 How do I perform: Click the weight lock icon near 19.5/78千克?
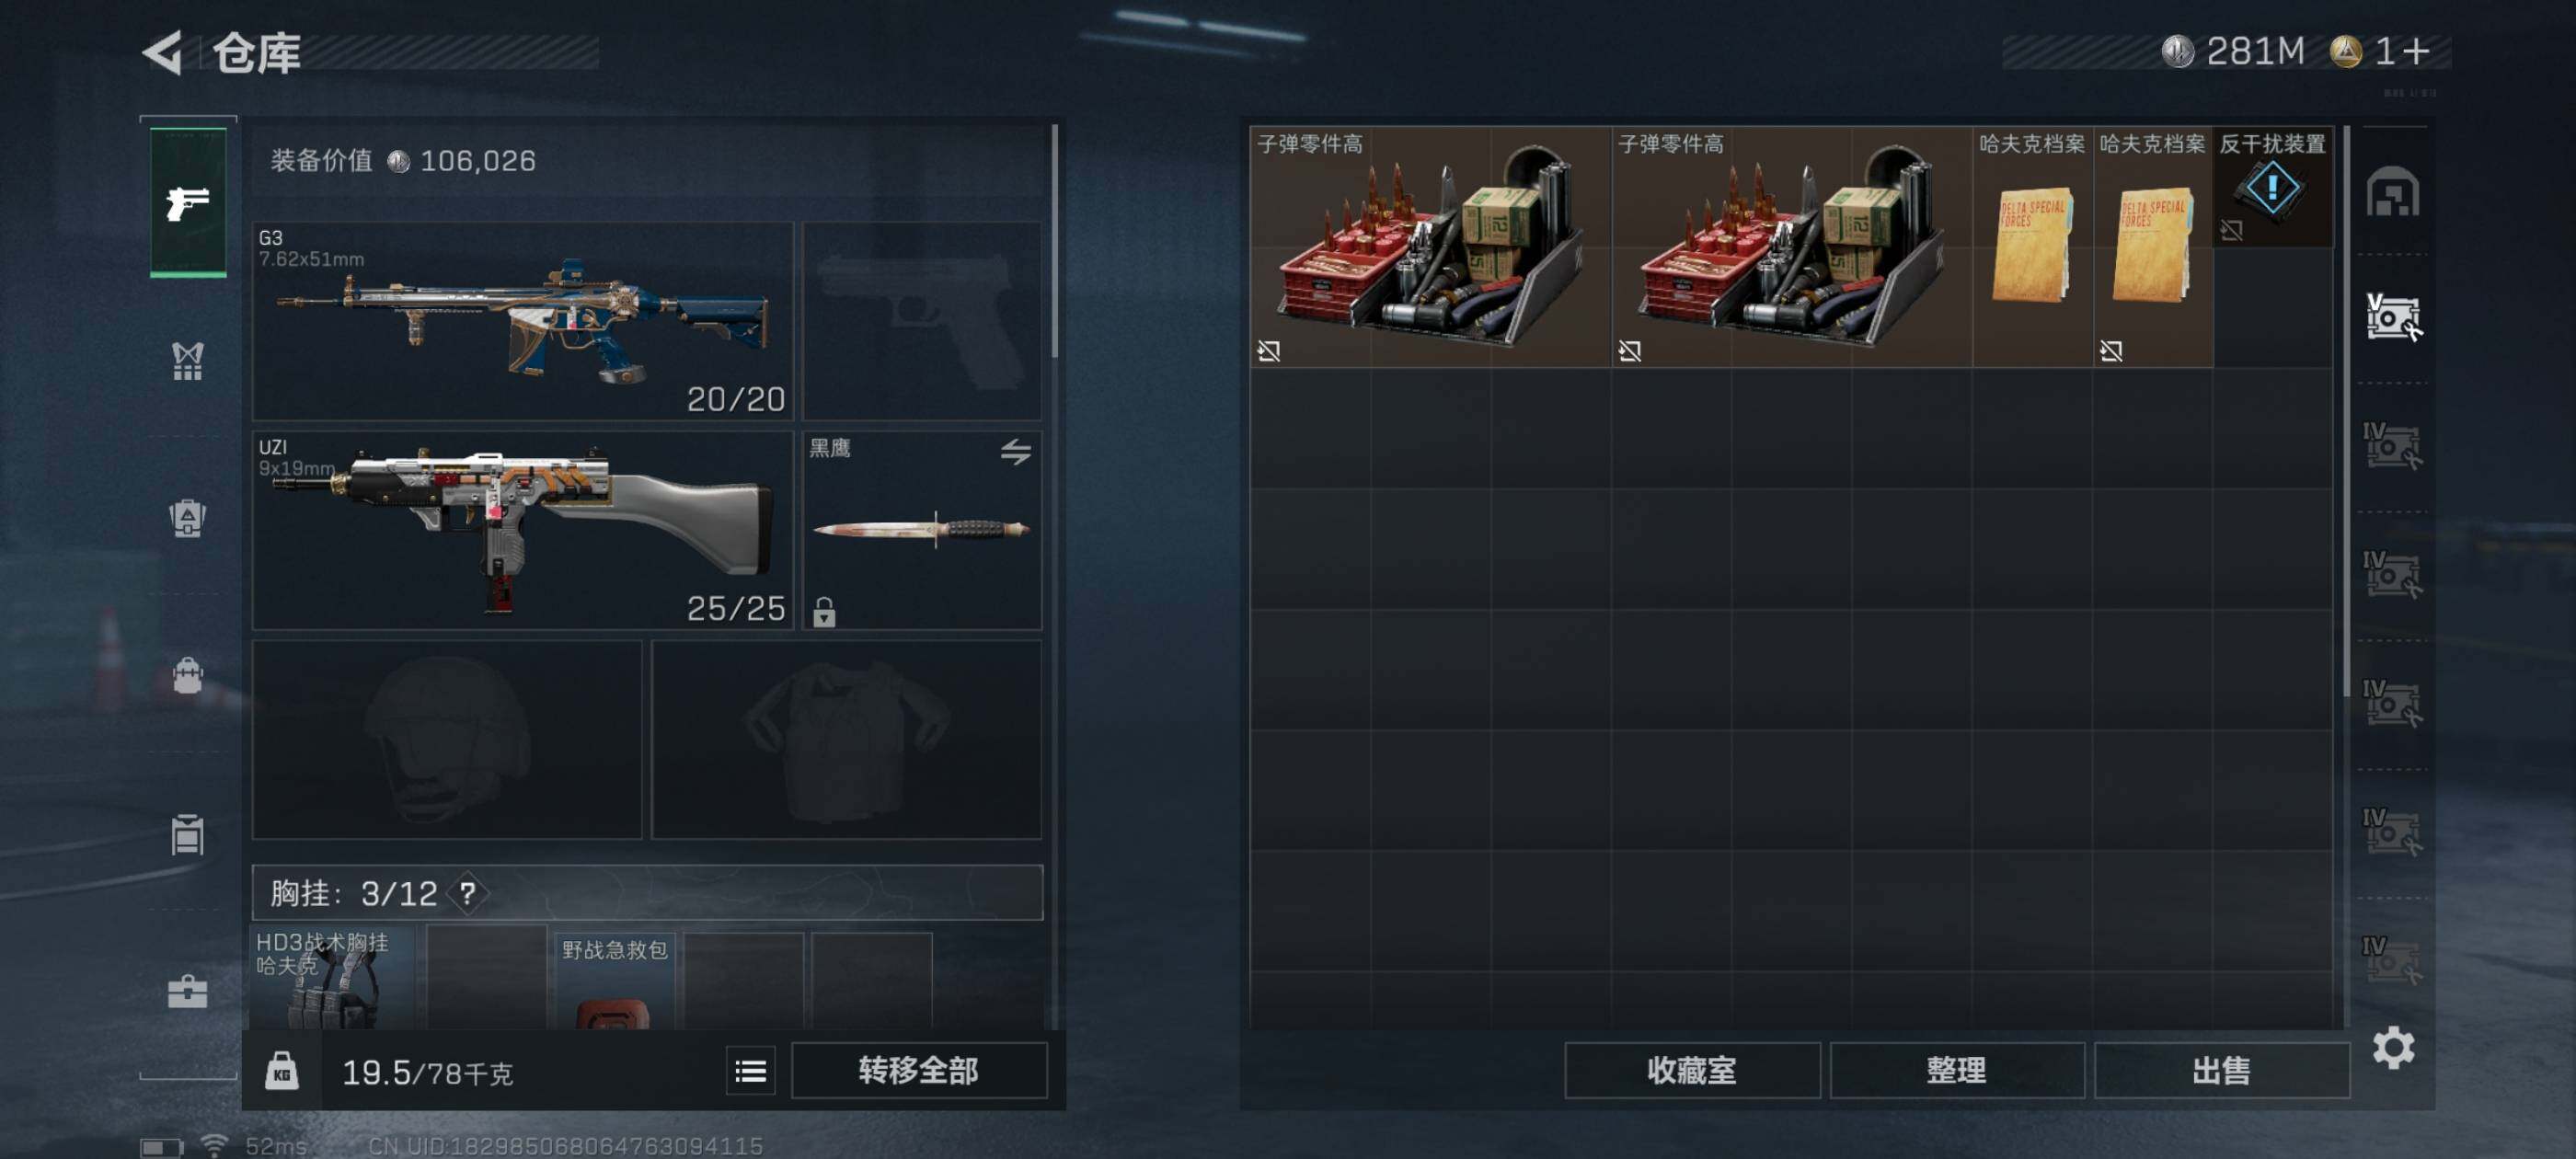pos(282,1071)
